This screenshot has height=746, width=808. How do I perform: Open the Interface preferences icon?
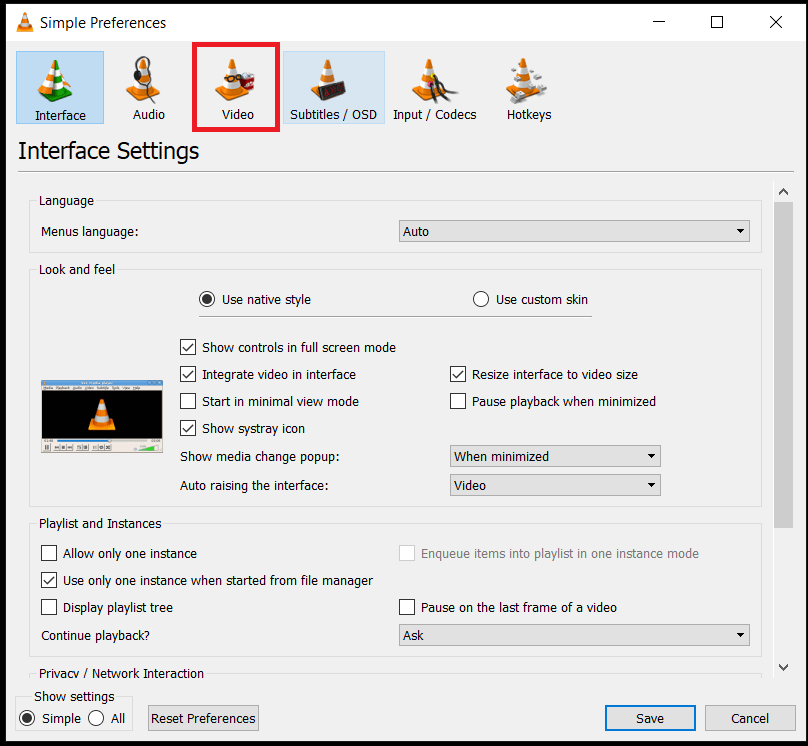[x=59, y=87]
